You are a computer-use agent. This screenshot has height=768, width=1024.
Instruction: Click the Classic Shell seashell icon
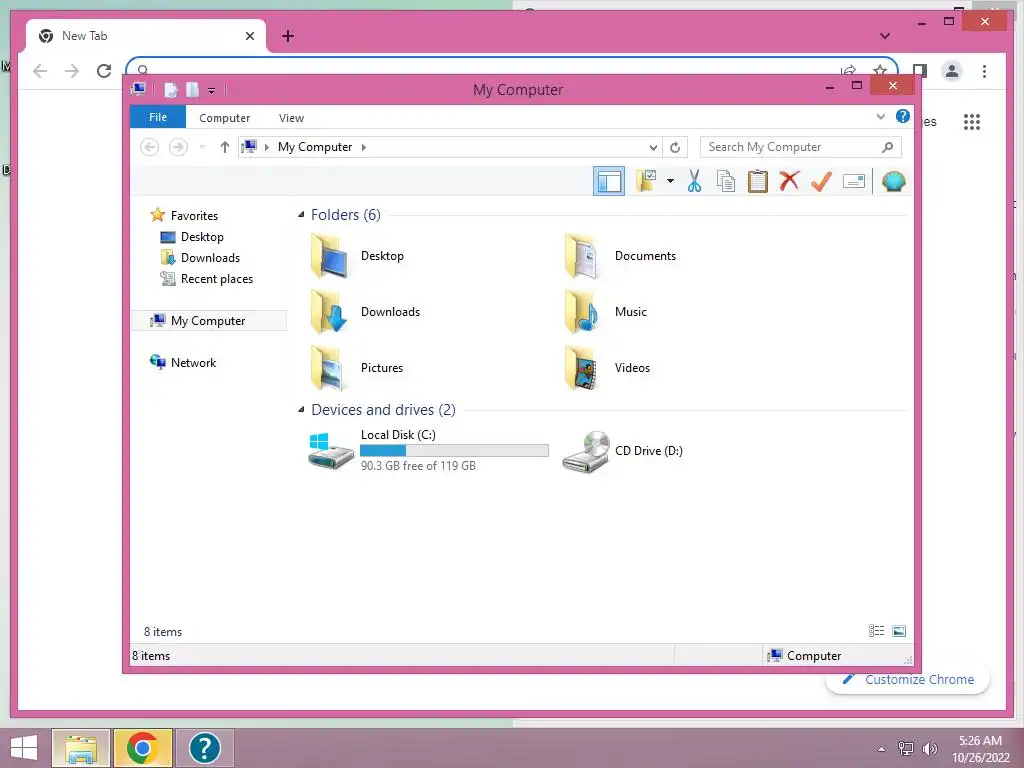pos(893,181)
